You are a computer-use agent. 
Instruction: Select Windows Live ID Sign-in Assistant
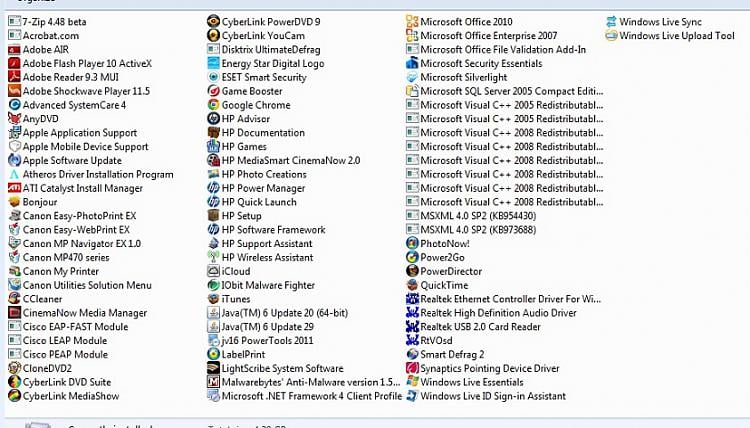[x=486, y=396]
